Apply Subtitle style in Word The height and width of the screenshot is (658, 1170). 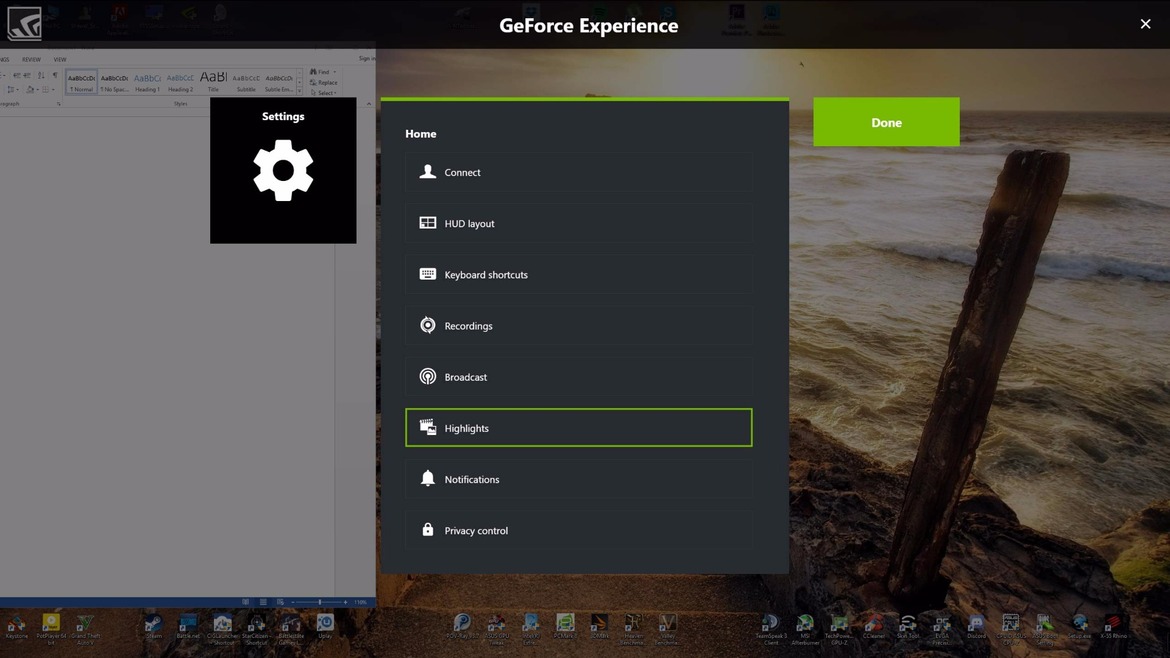tap(245, 82)
